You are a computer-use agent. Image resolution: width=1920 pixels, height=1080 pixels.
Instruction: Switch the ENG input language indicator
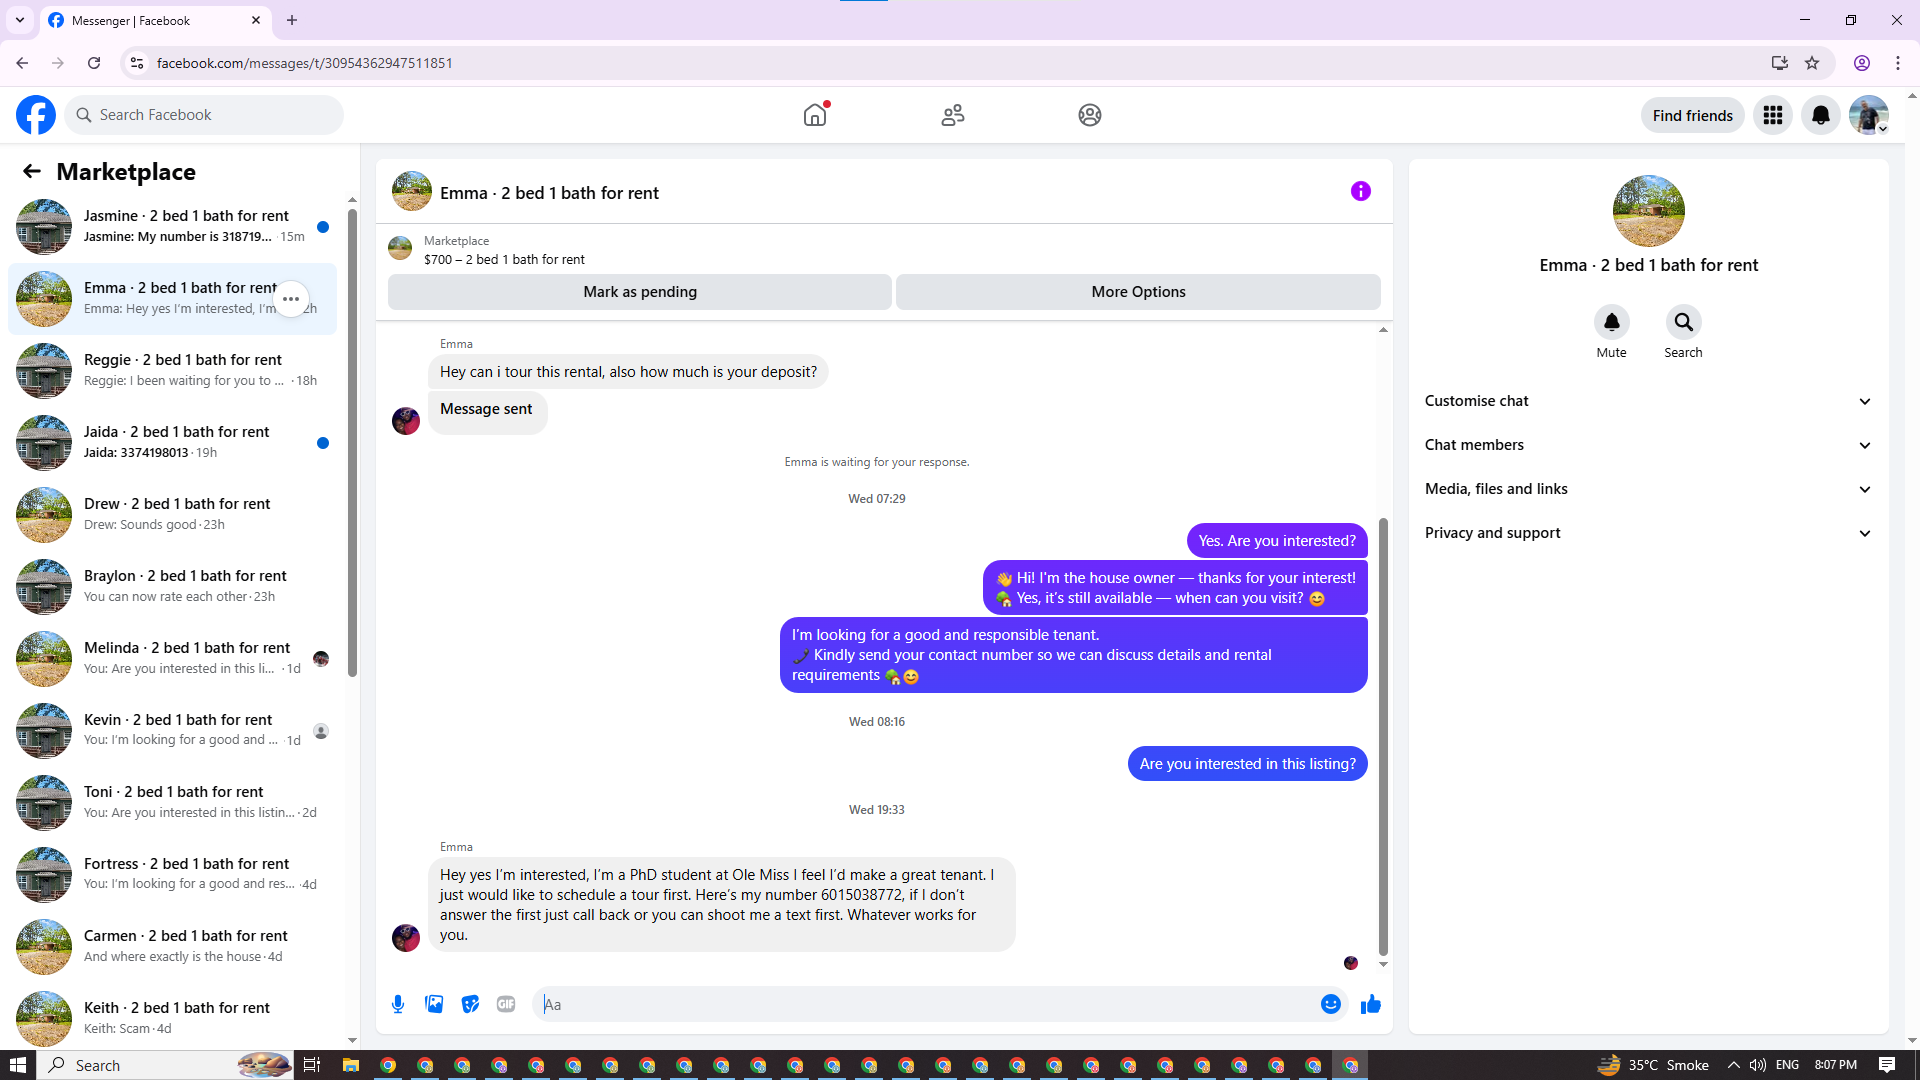[x=1788, y=1065]
